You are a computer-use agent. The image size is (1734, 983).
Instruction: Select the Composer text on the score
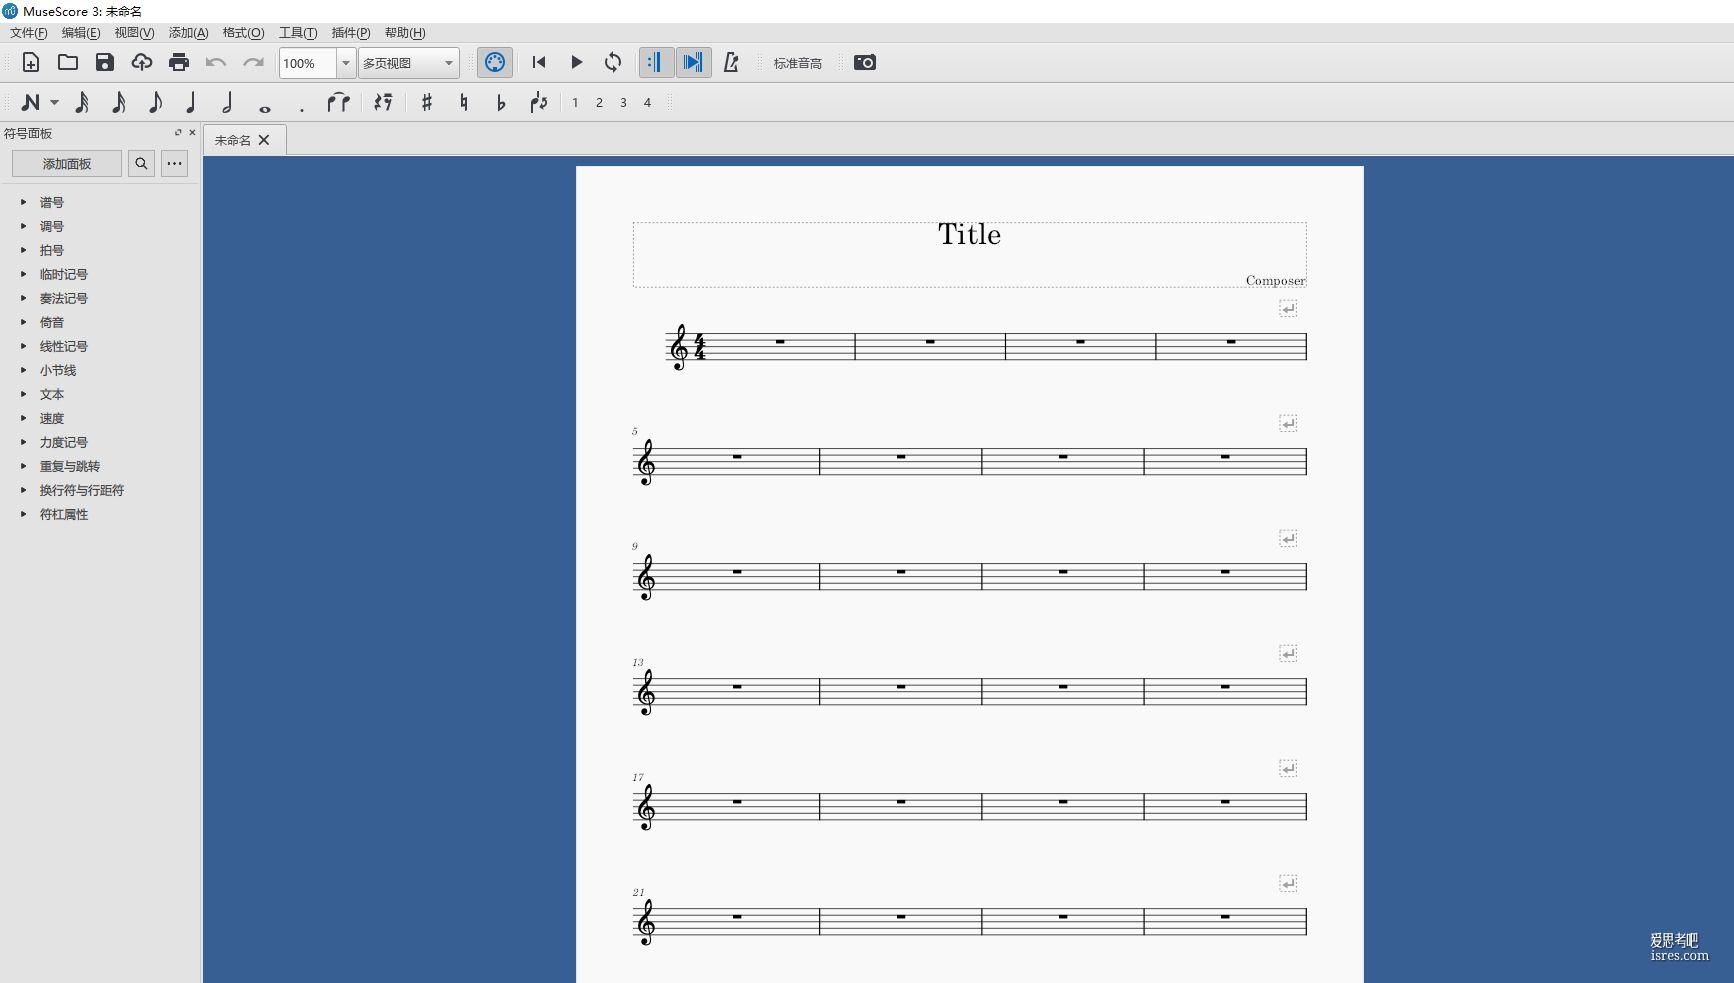(x=1275, y=281)
